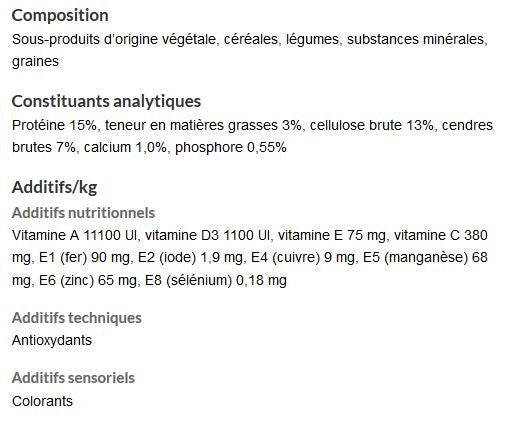
Task: Click the word graines in composition
Action: pyautogui.click(x=35, y=62)
